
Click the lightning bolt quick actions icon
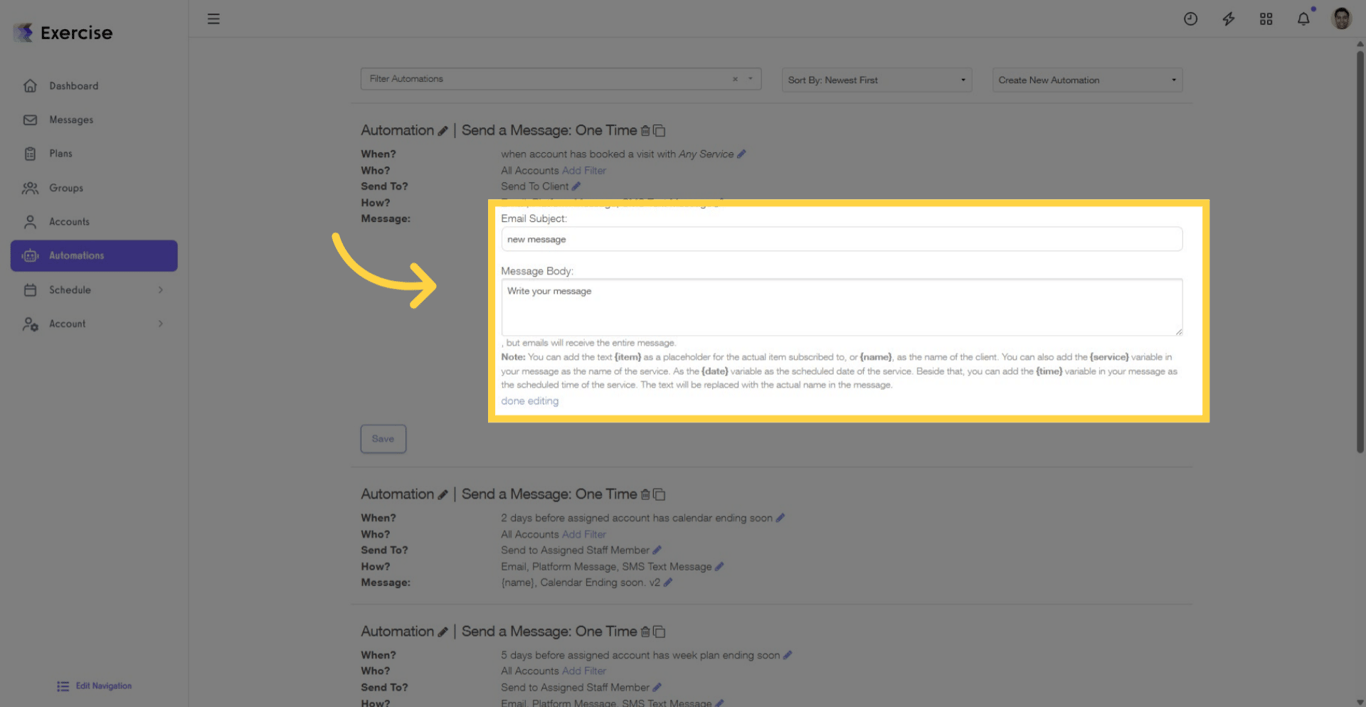[x=1228, y=19]
